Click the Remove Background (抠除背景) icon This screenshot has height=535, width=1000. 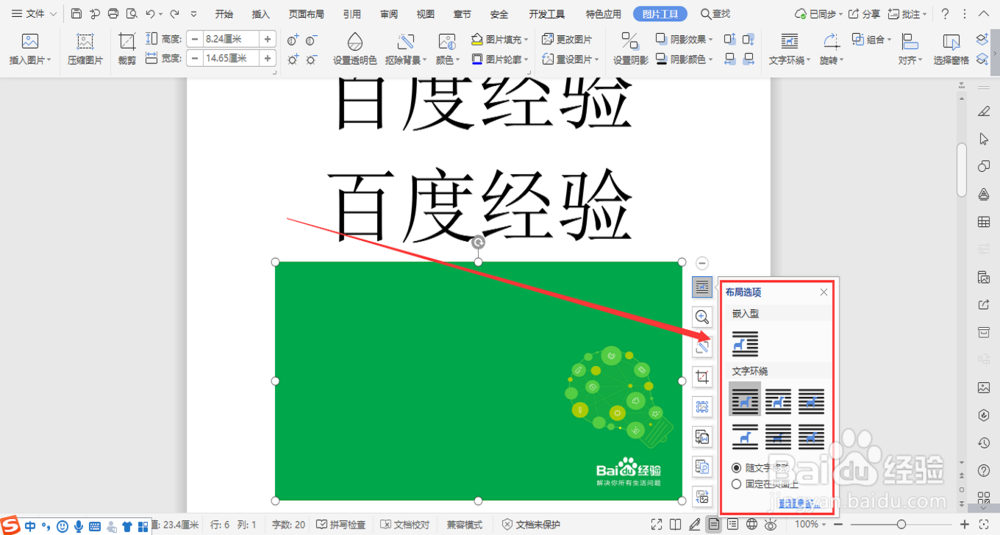coord(406,42)
